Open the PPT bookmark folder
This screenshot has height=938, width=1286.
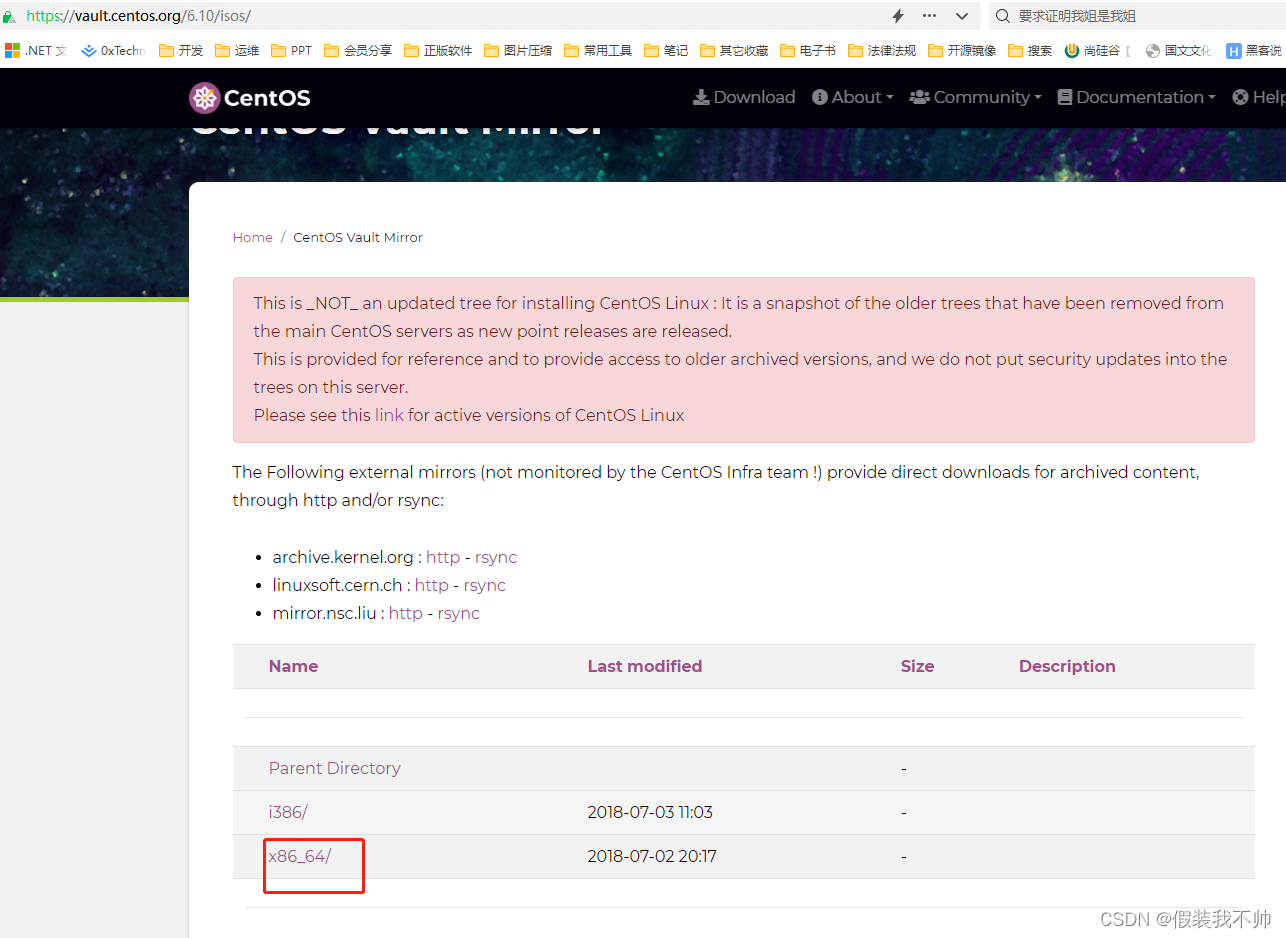coord(292,50)
